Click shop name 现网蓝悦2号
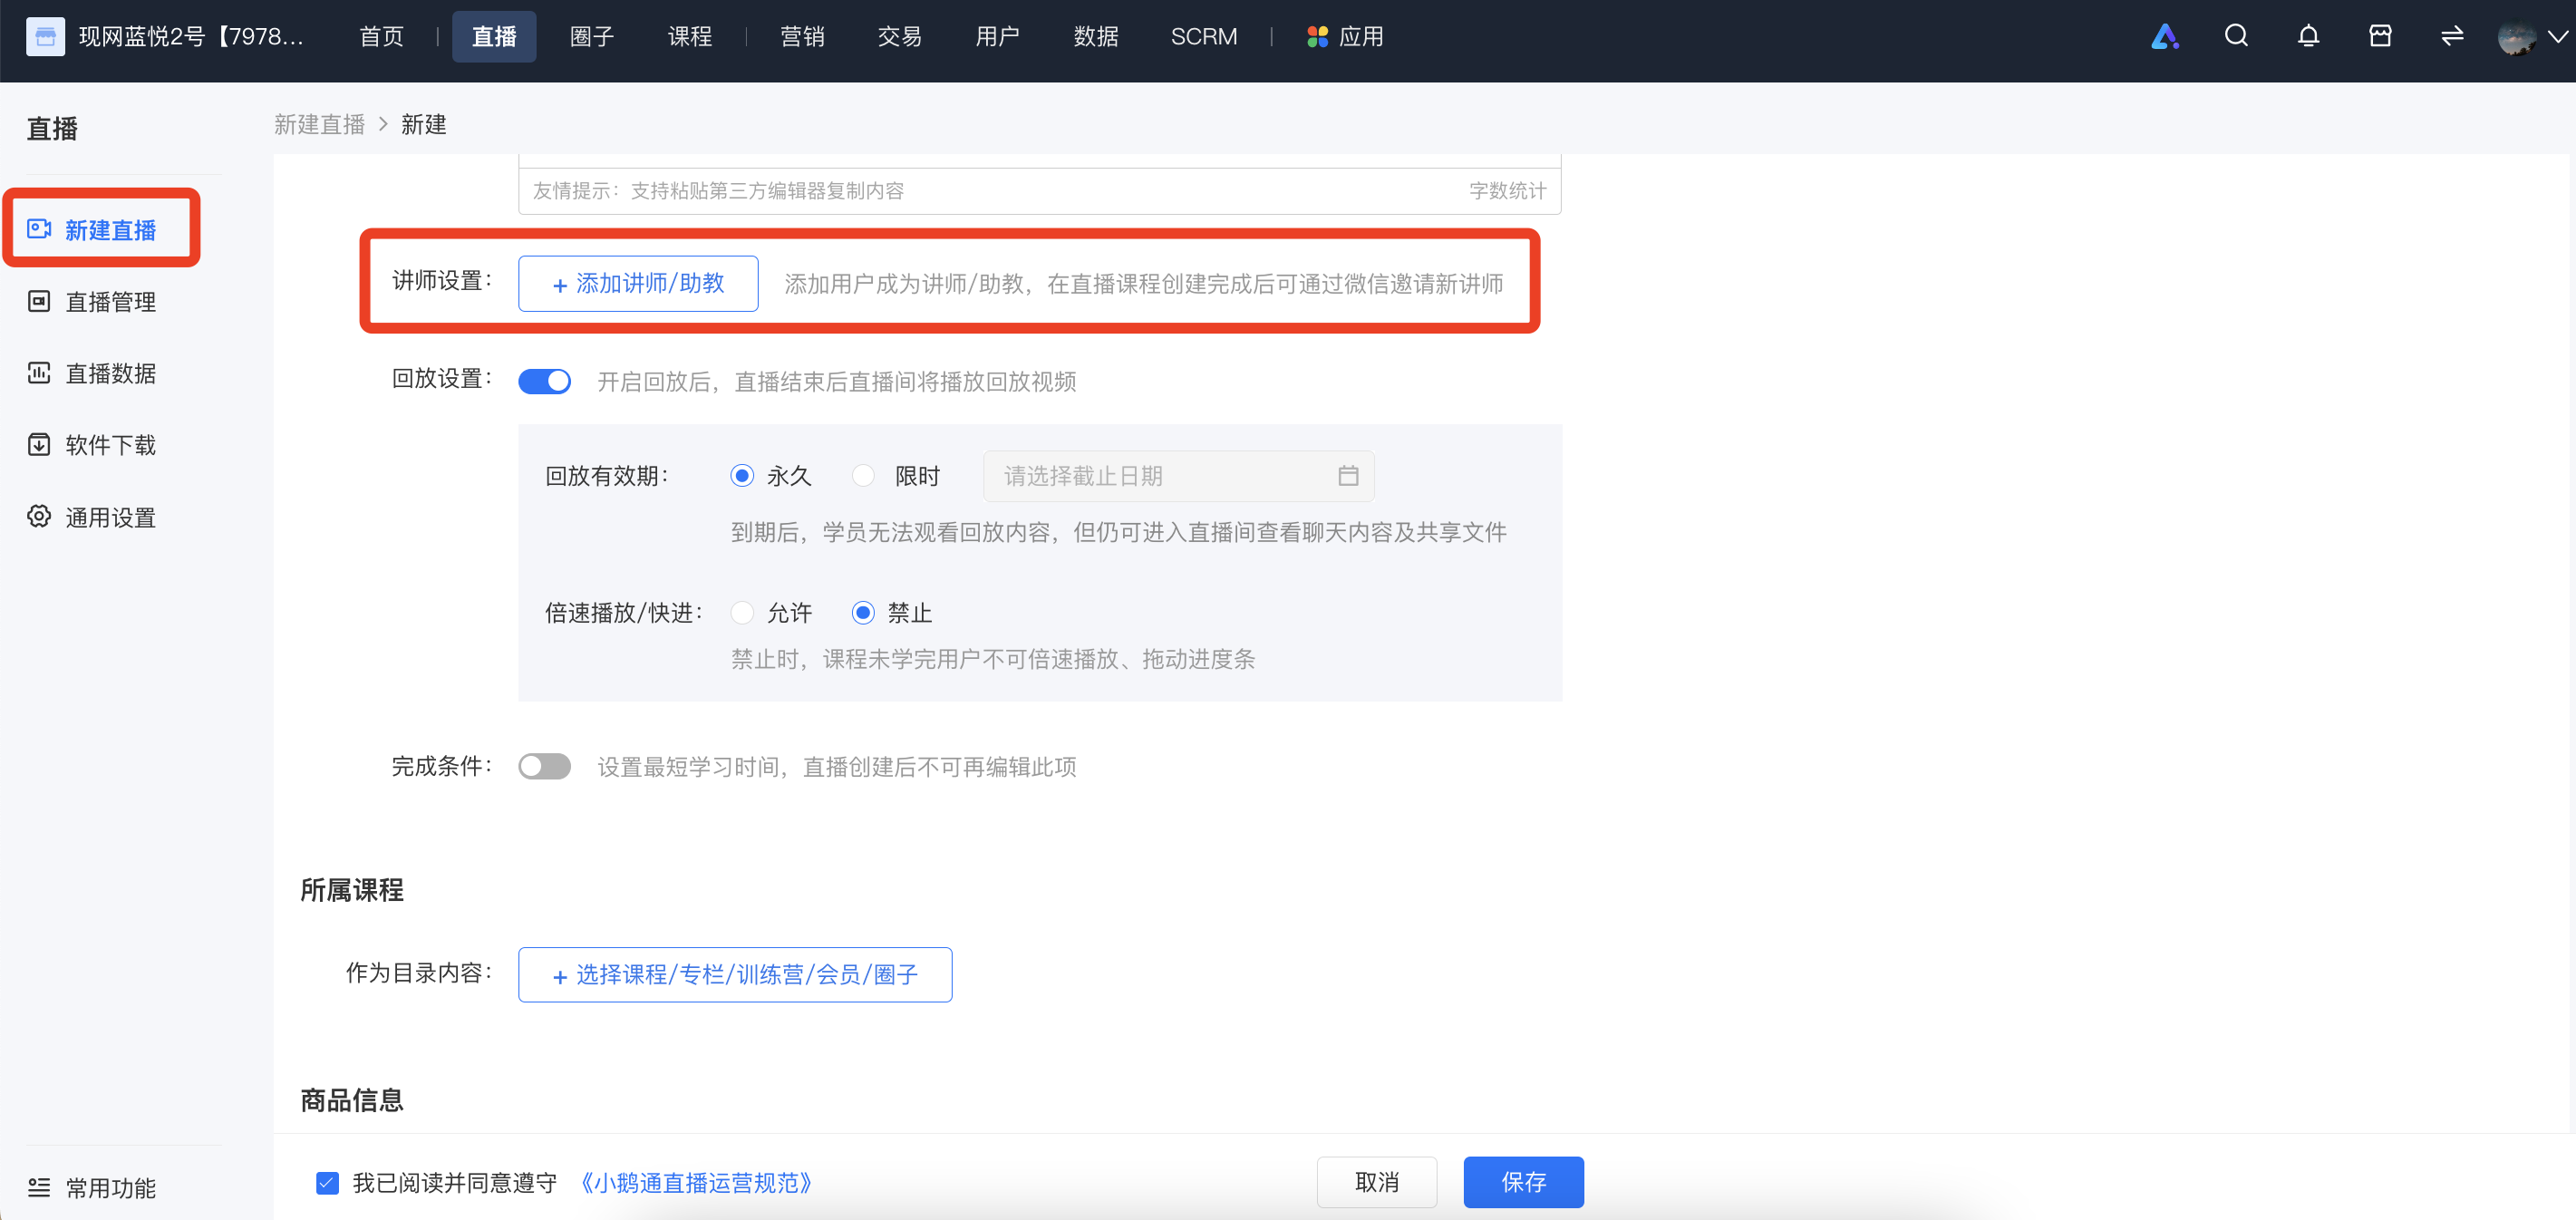Viewport: 2576px width, 1220px height. pyautogui.click(x=191, y=37)
